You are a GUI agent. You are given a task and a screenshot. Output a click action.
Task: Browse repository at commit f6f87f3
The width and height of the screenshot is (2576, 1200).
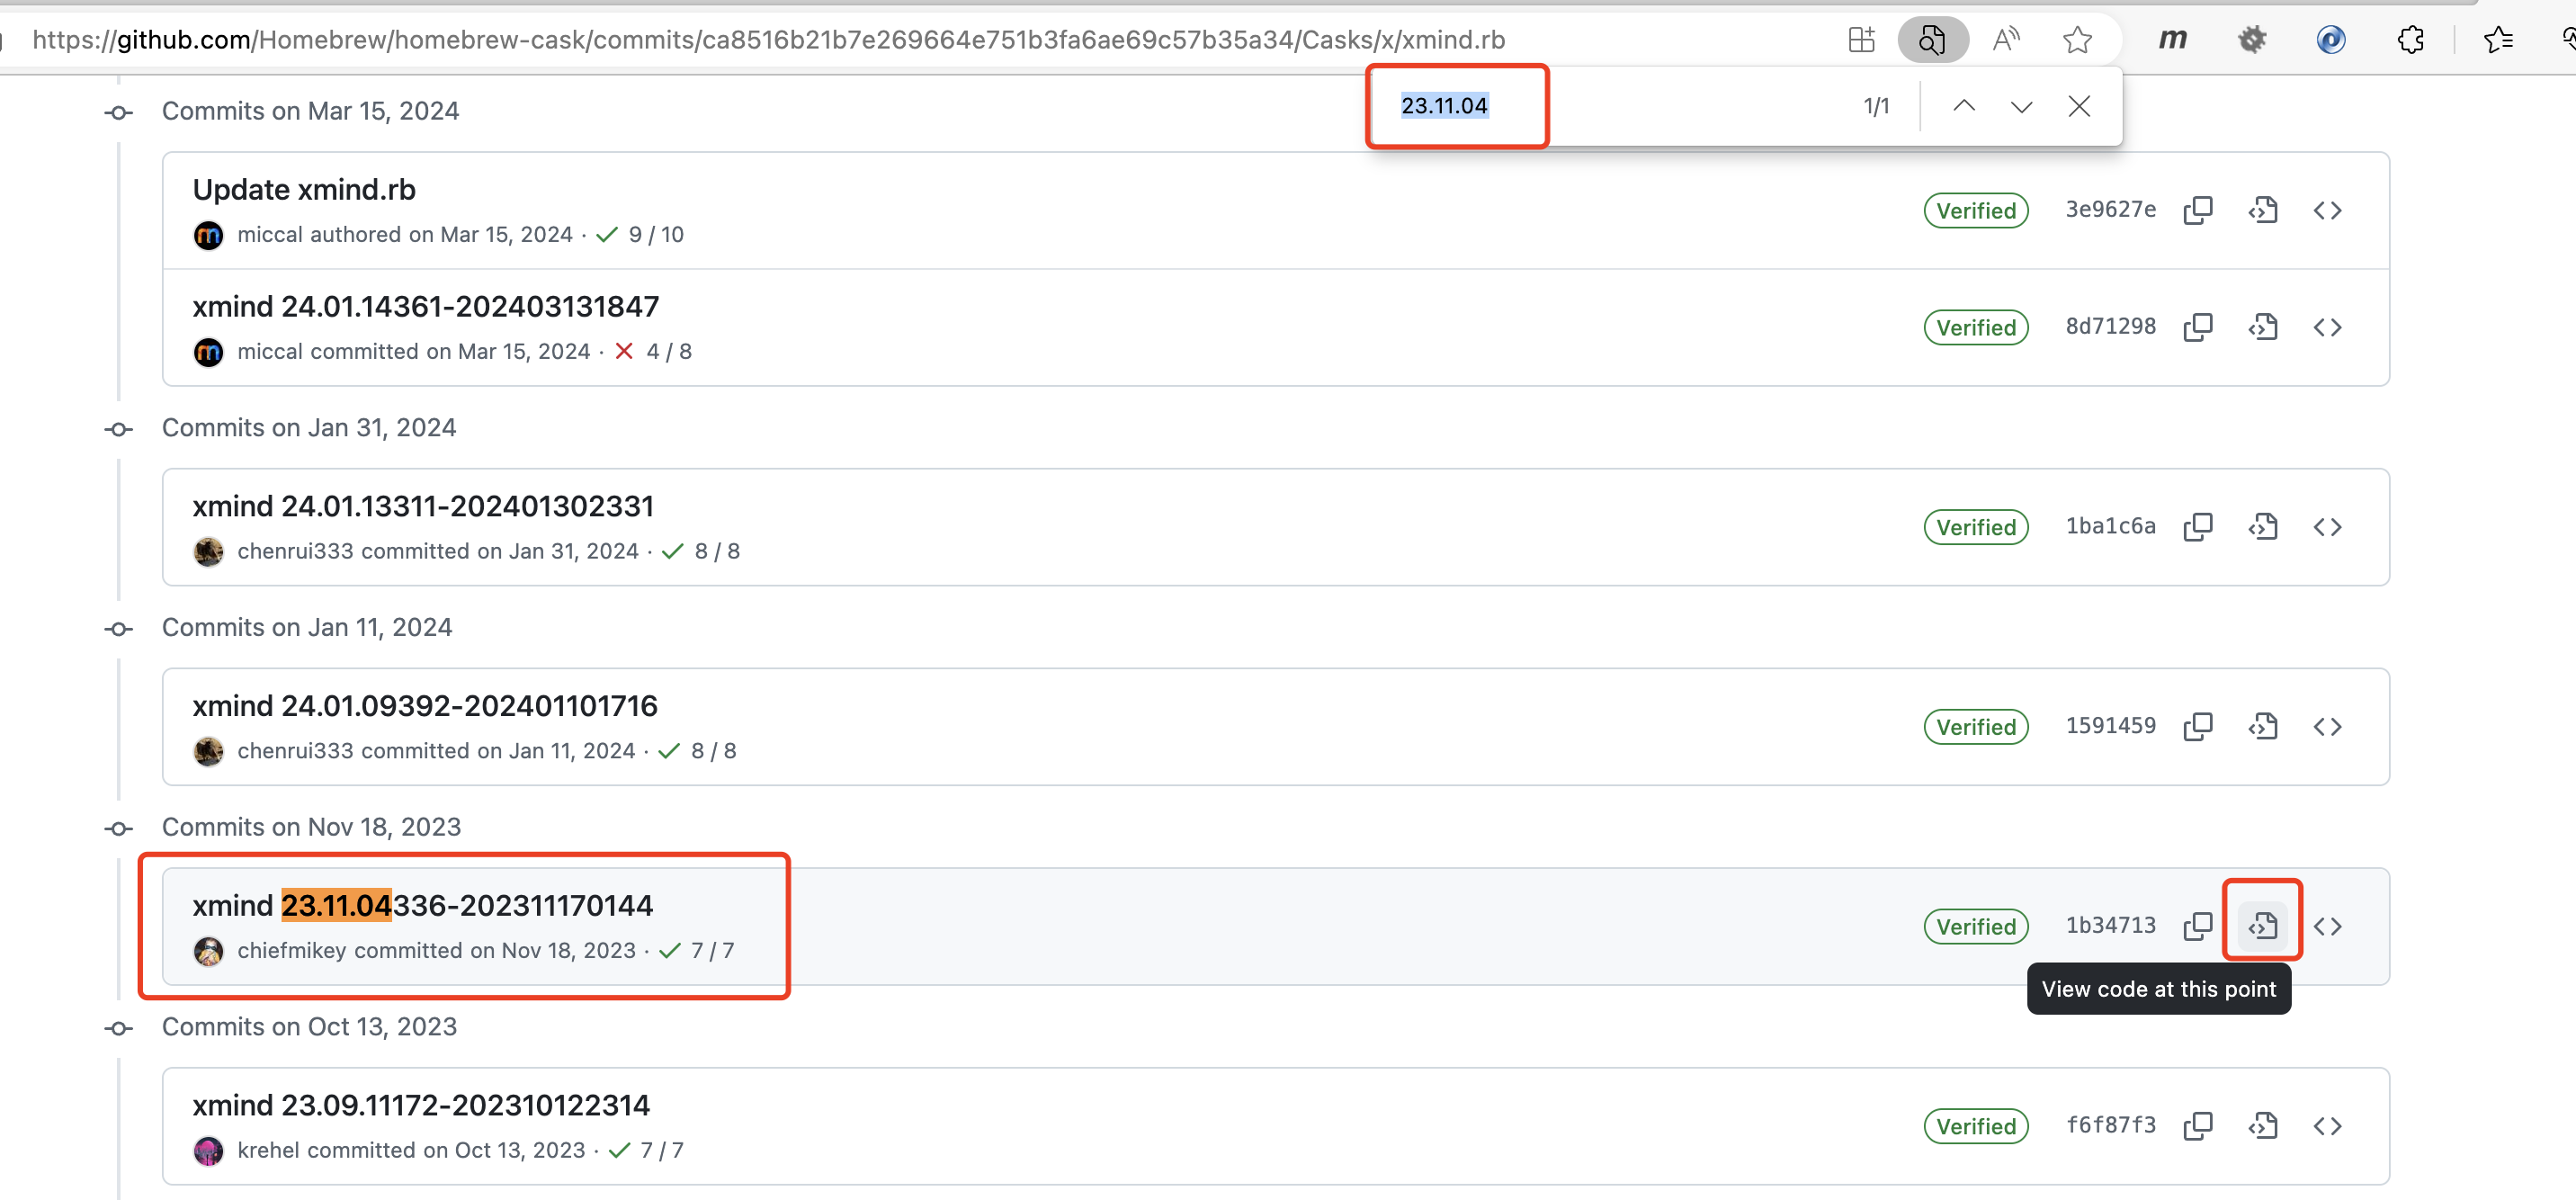pos(2327,1126)
